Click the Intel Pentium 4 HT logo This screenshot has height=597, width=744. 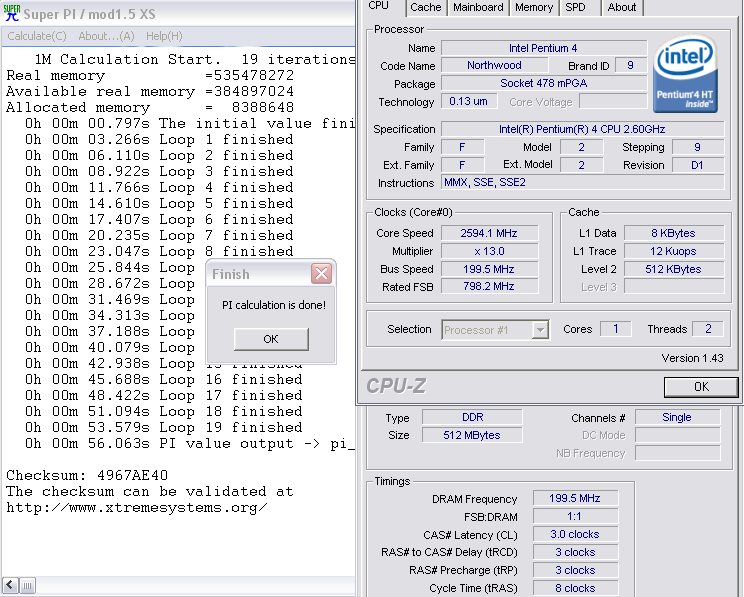pyautogui.click(x=685, y=76)
